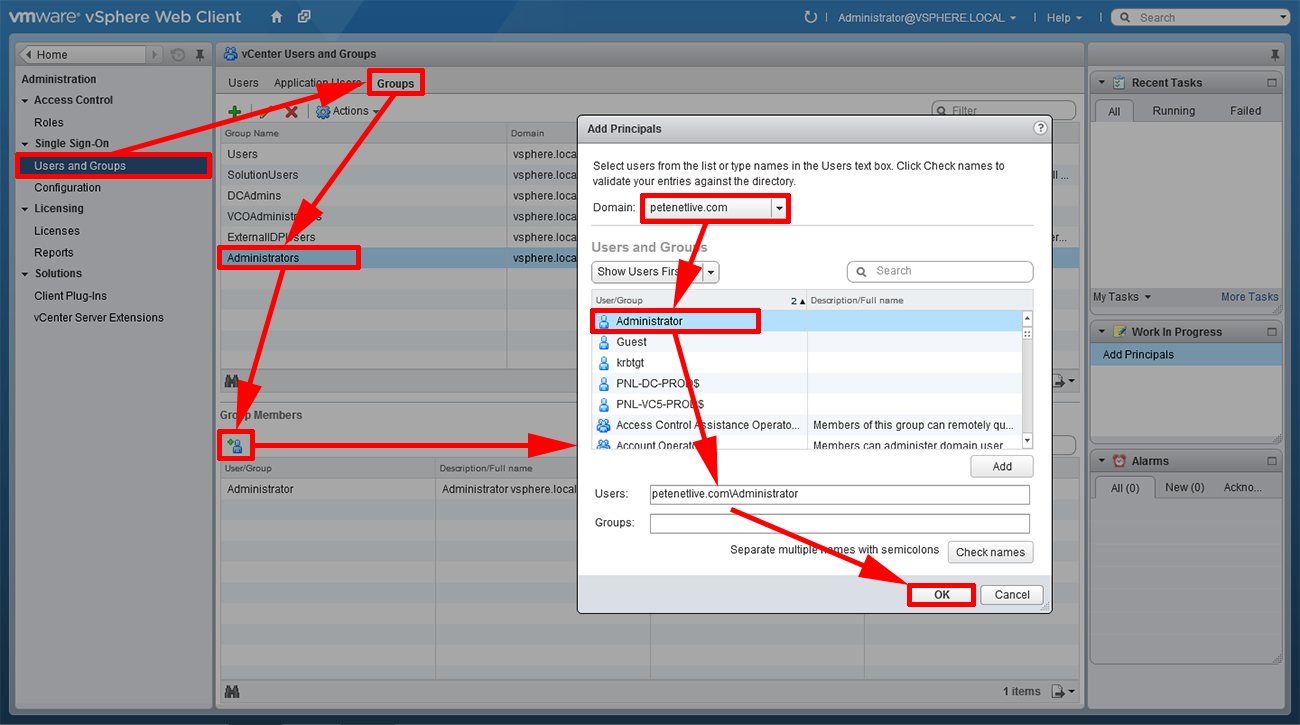Screen dimensions: 1300x725
Task: Pin the left navigator panel
Action: click(x=200, y=55)
